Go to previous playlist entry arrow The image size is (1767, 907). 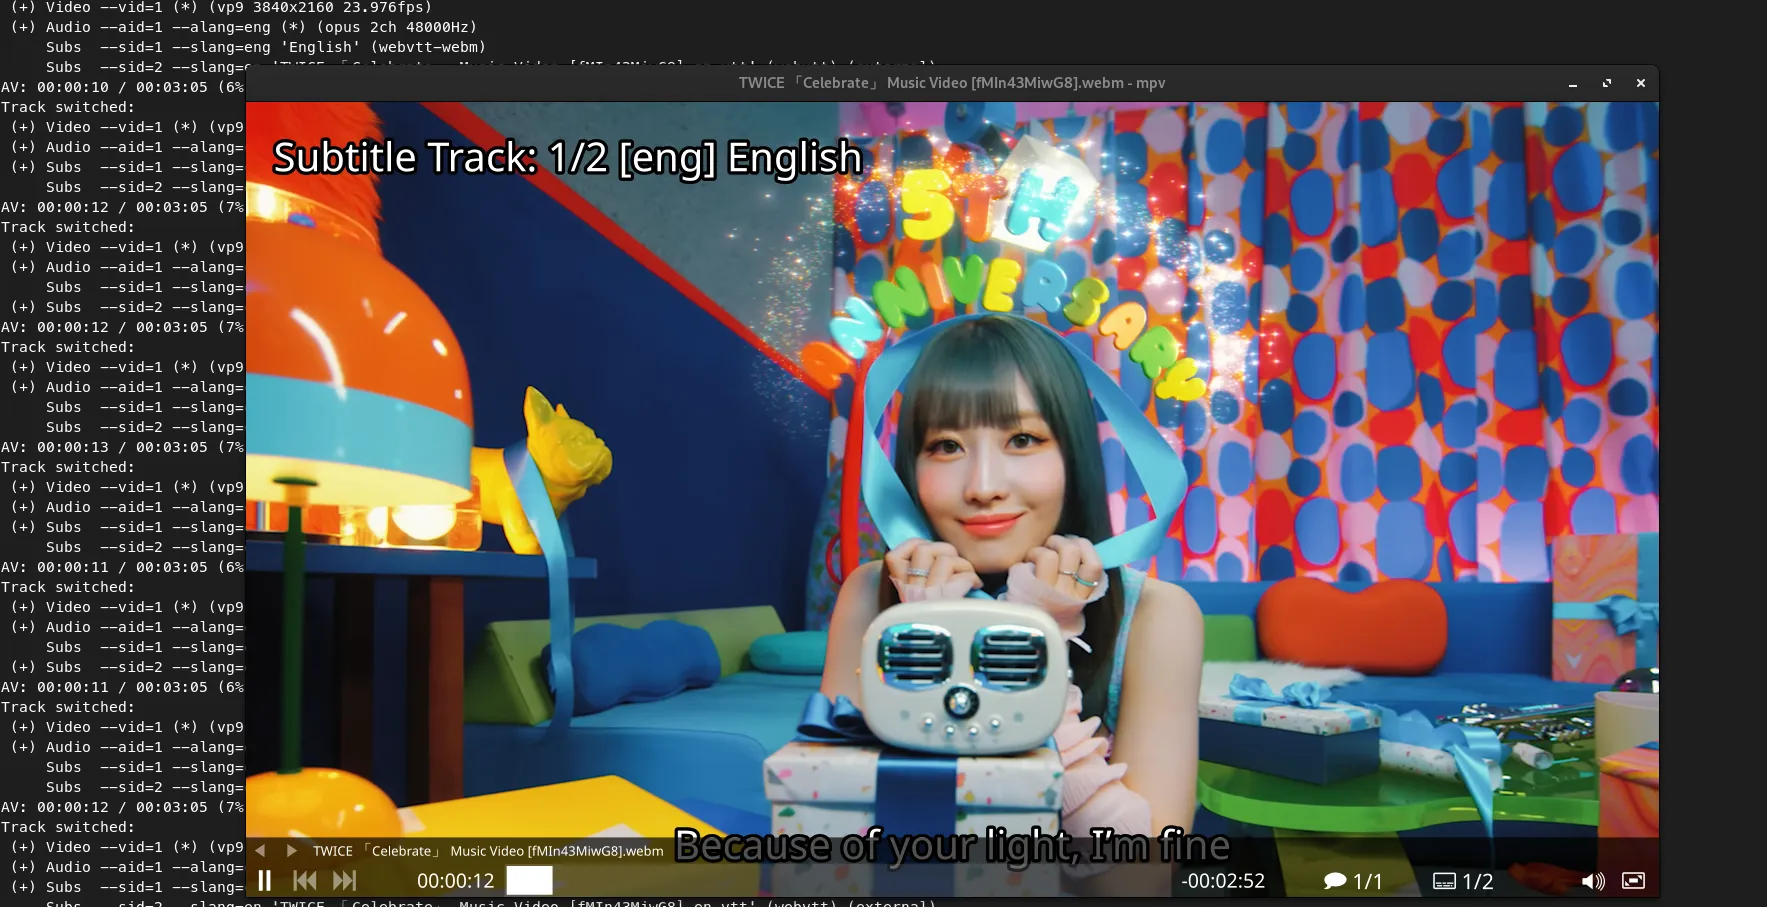[x=260, y=850]
